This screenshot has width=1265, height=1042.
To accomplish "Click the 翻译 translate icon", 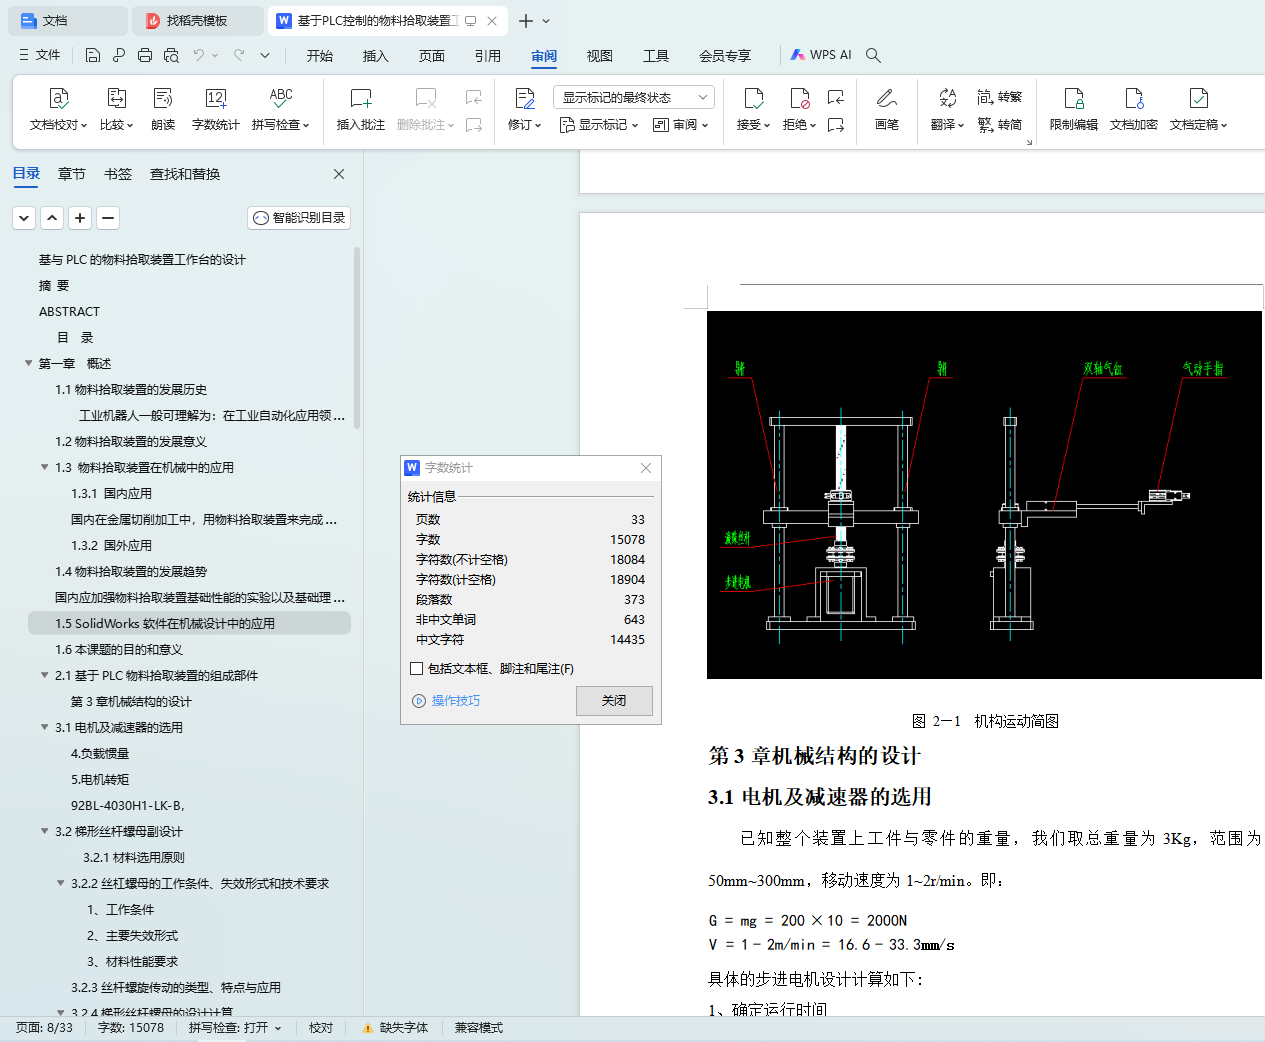I will pos(947,98).
